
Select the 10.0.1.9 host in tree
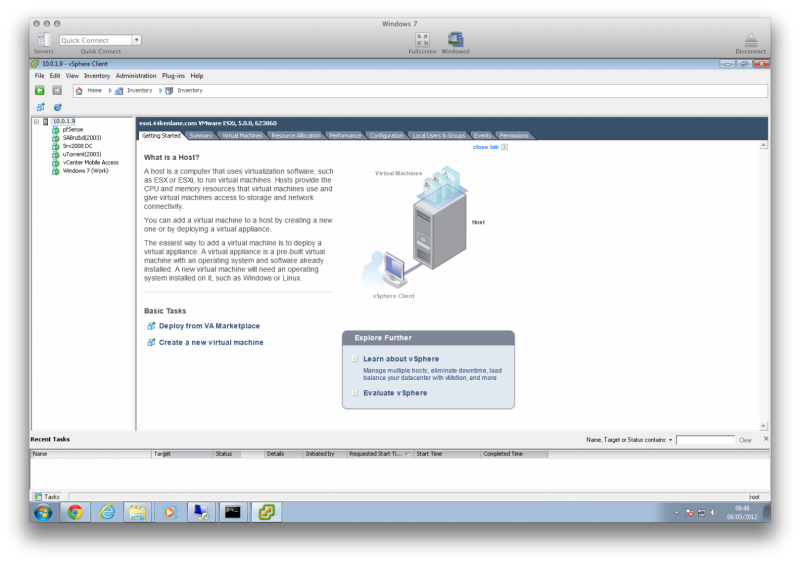(64, 121)
